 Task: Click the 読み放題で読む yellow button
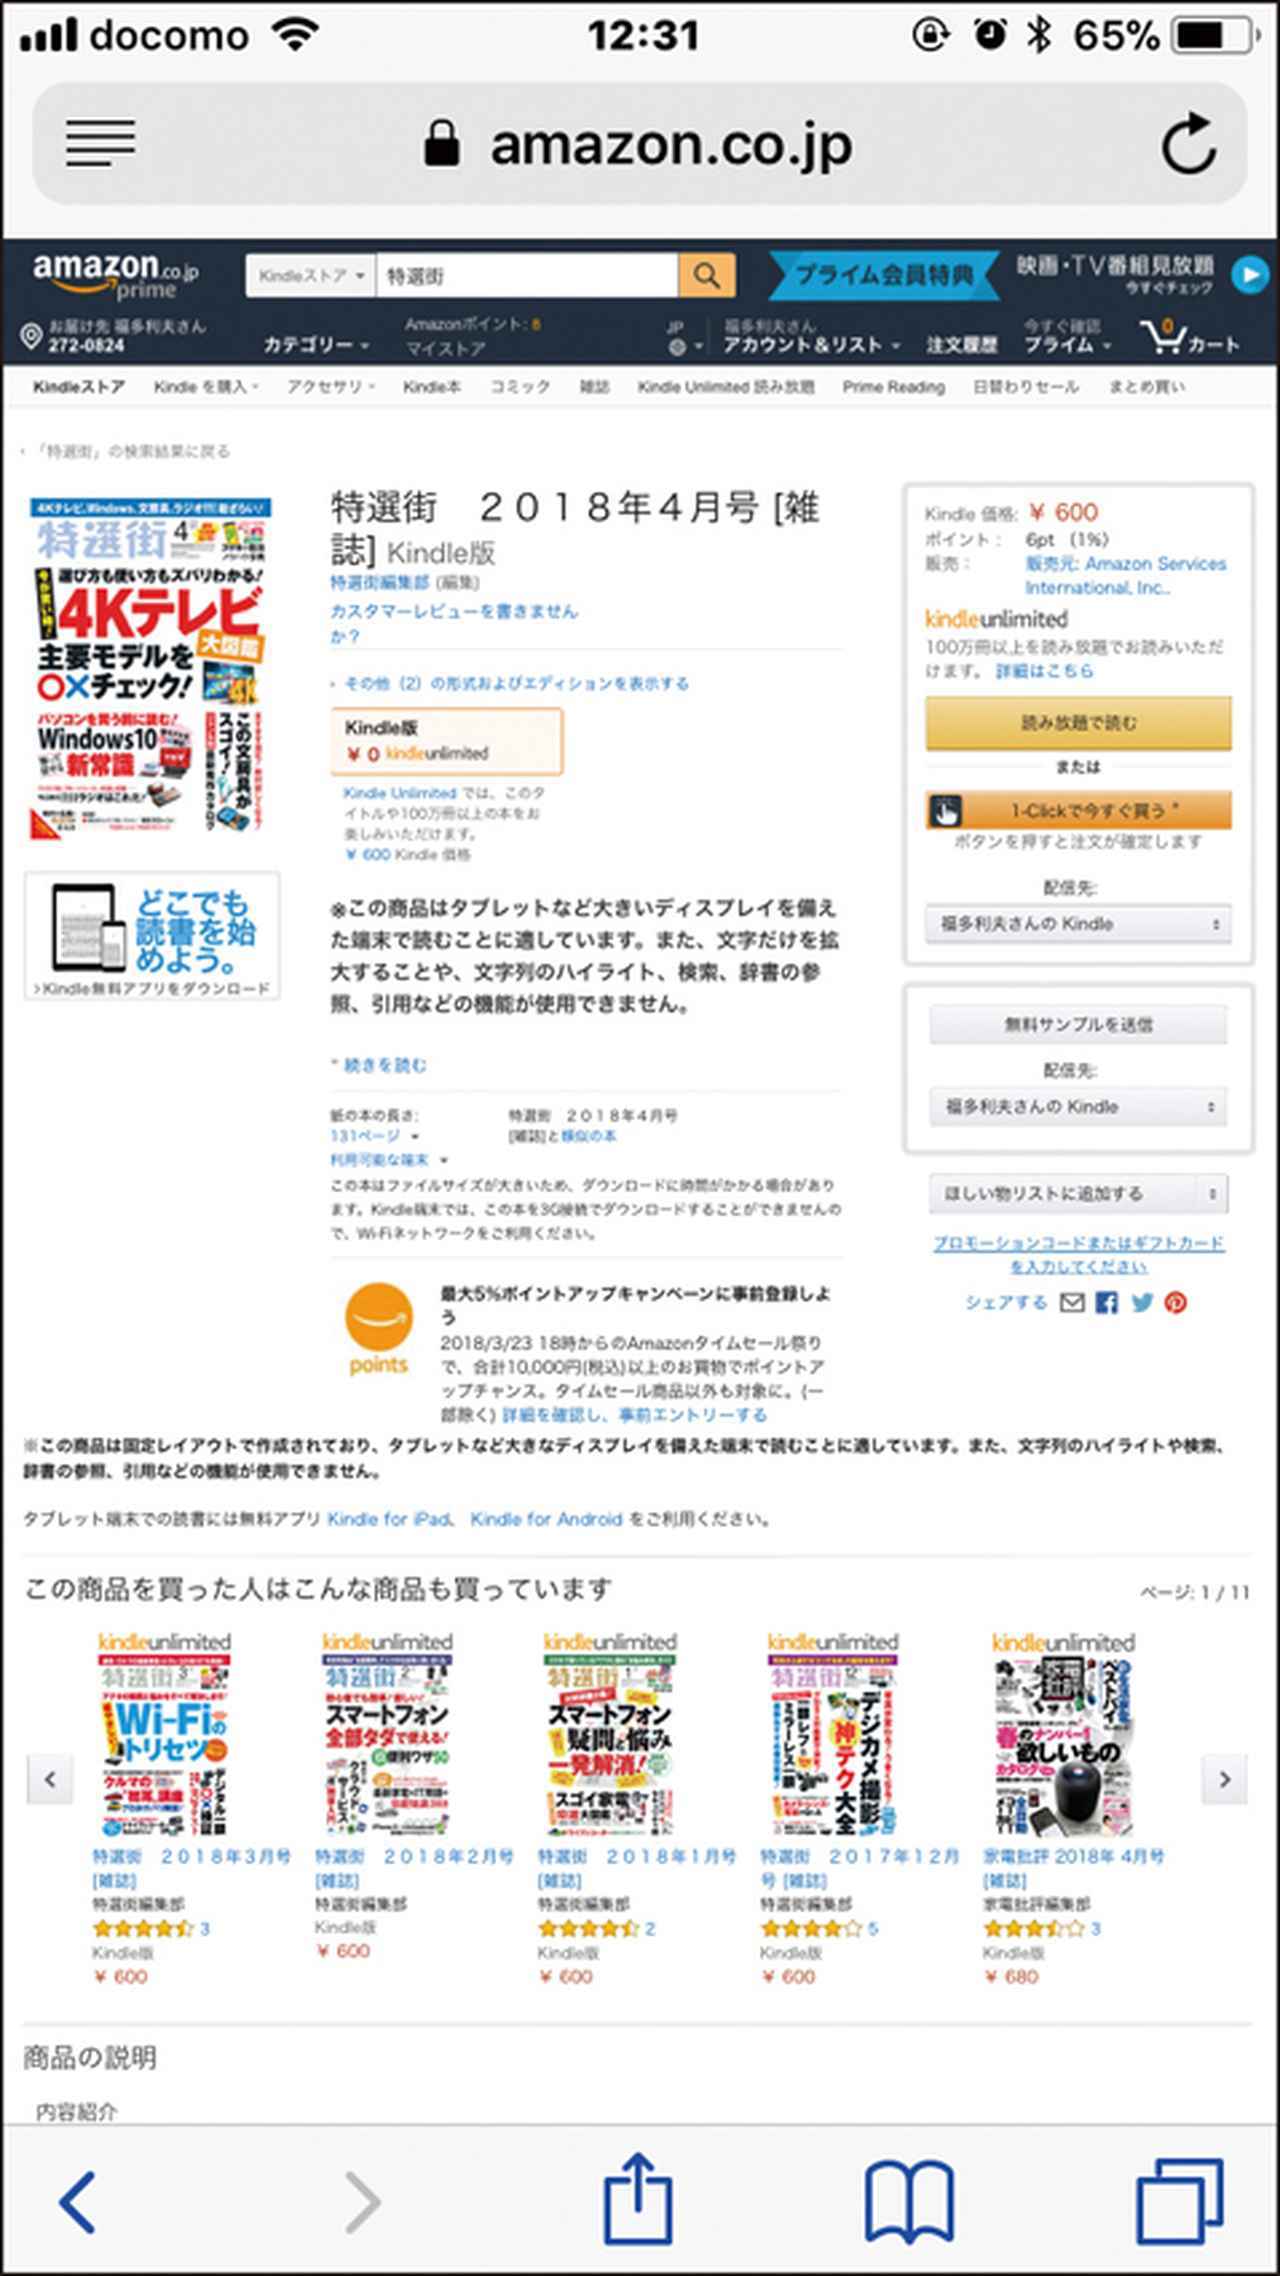click(x=1078, y=722)
